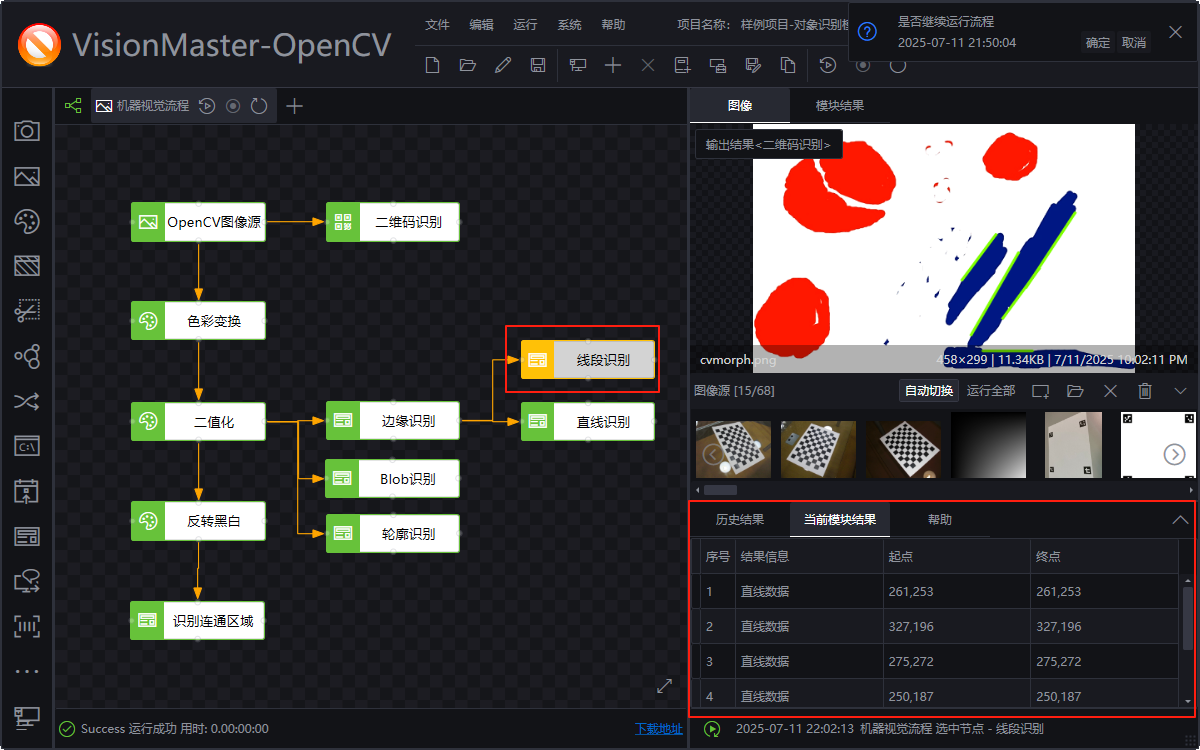1200x750 pixels.
Task: Select the scissors crop tool in the sidebar
Action: (26, 311)
